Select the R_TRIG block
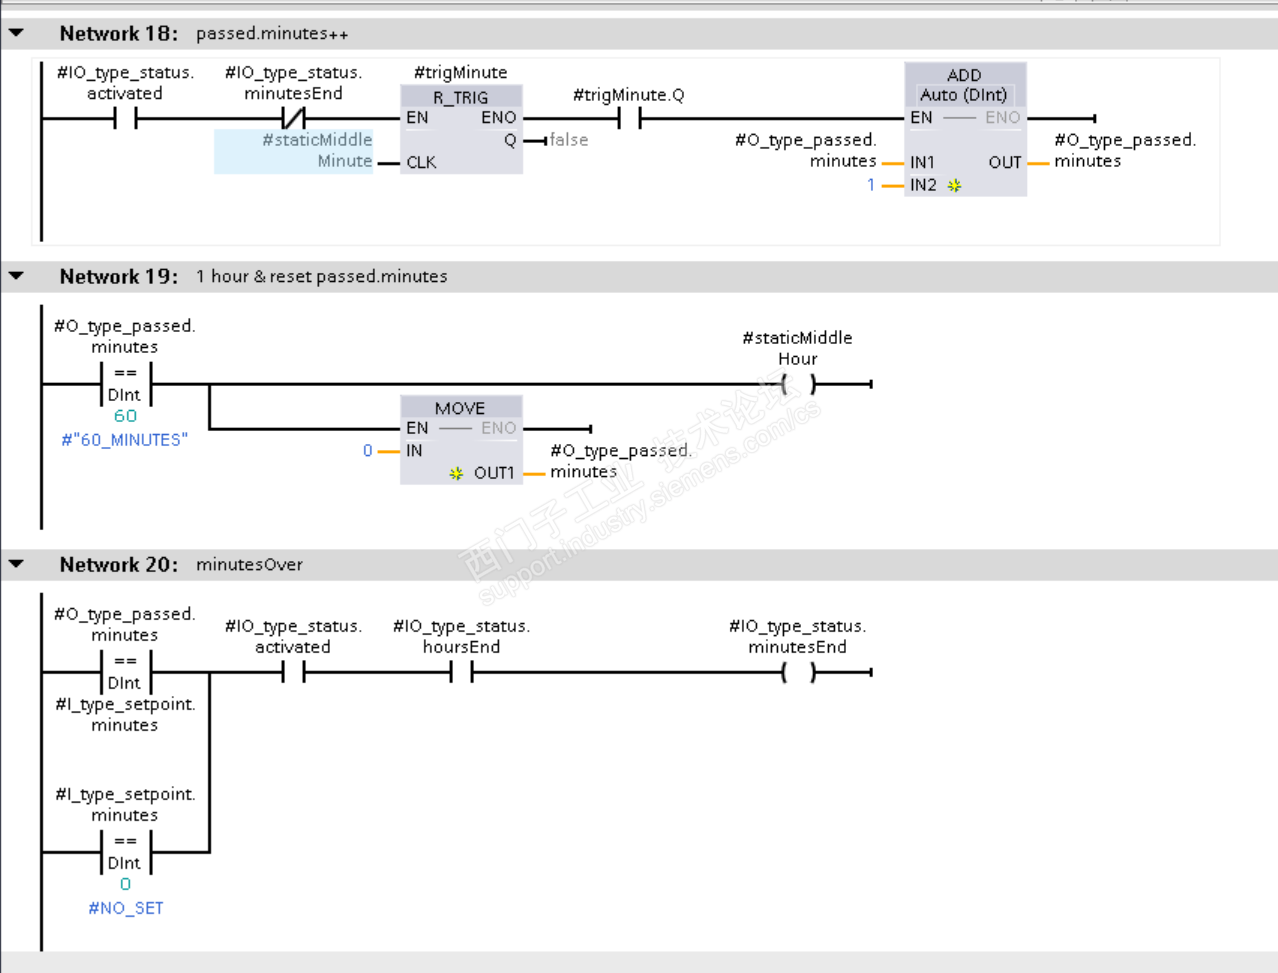The image size is (1278, 973). [461, 130]
